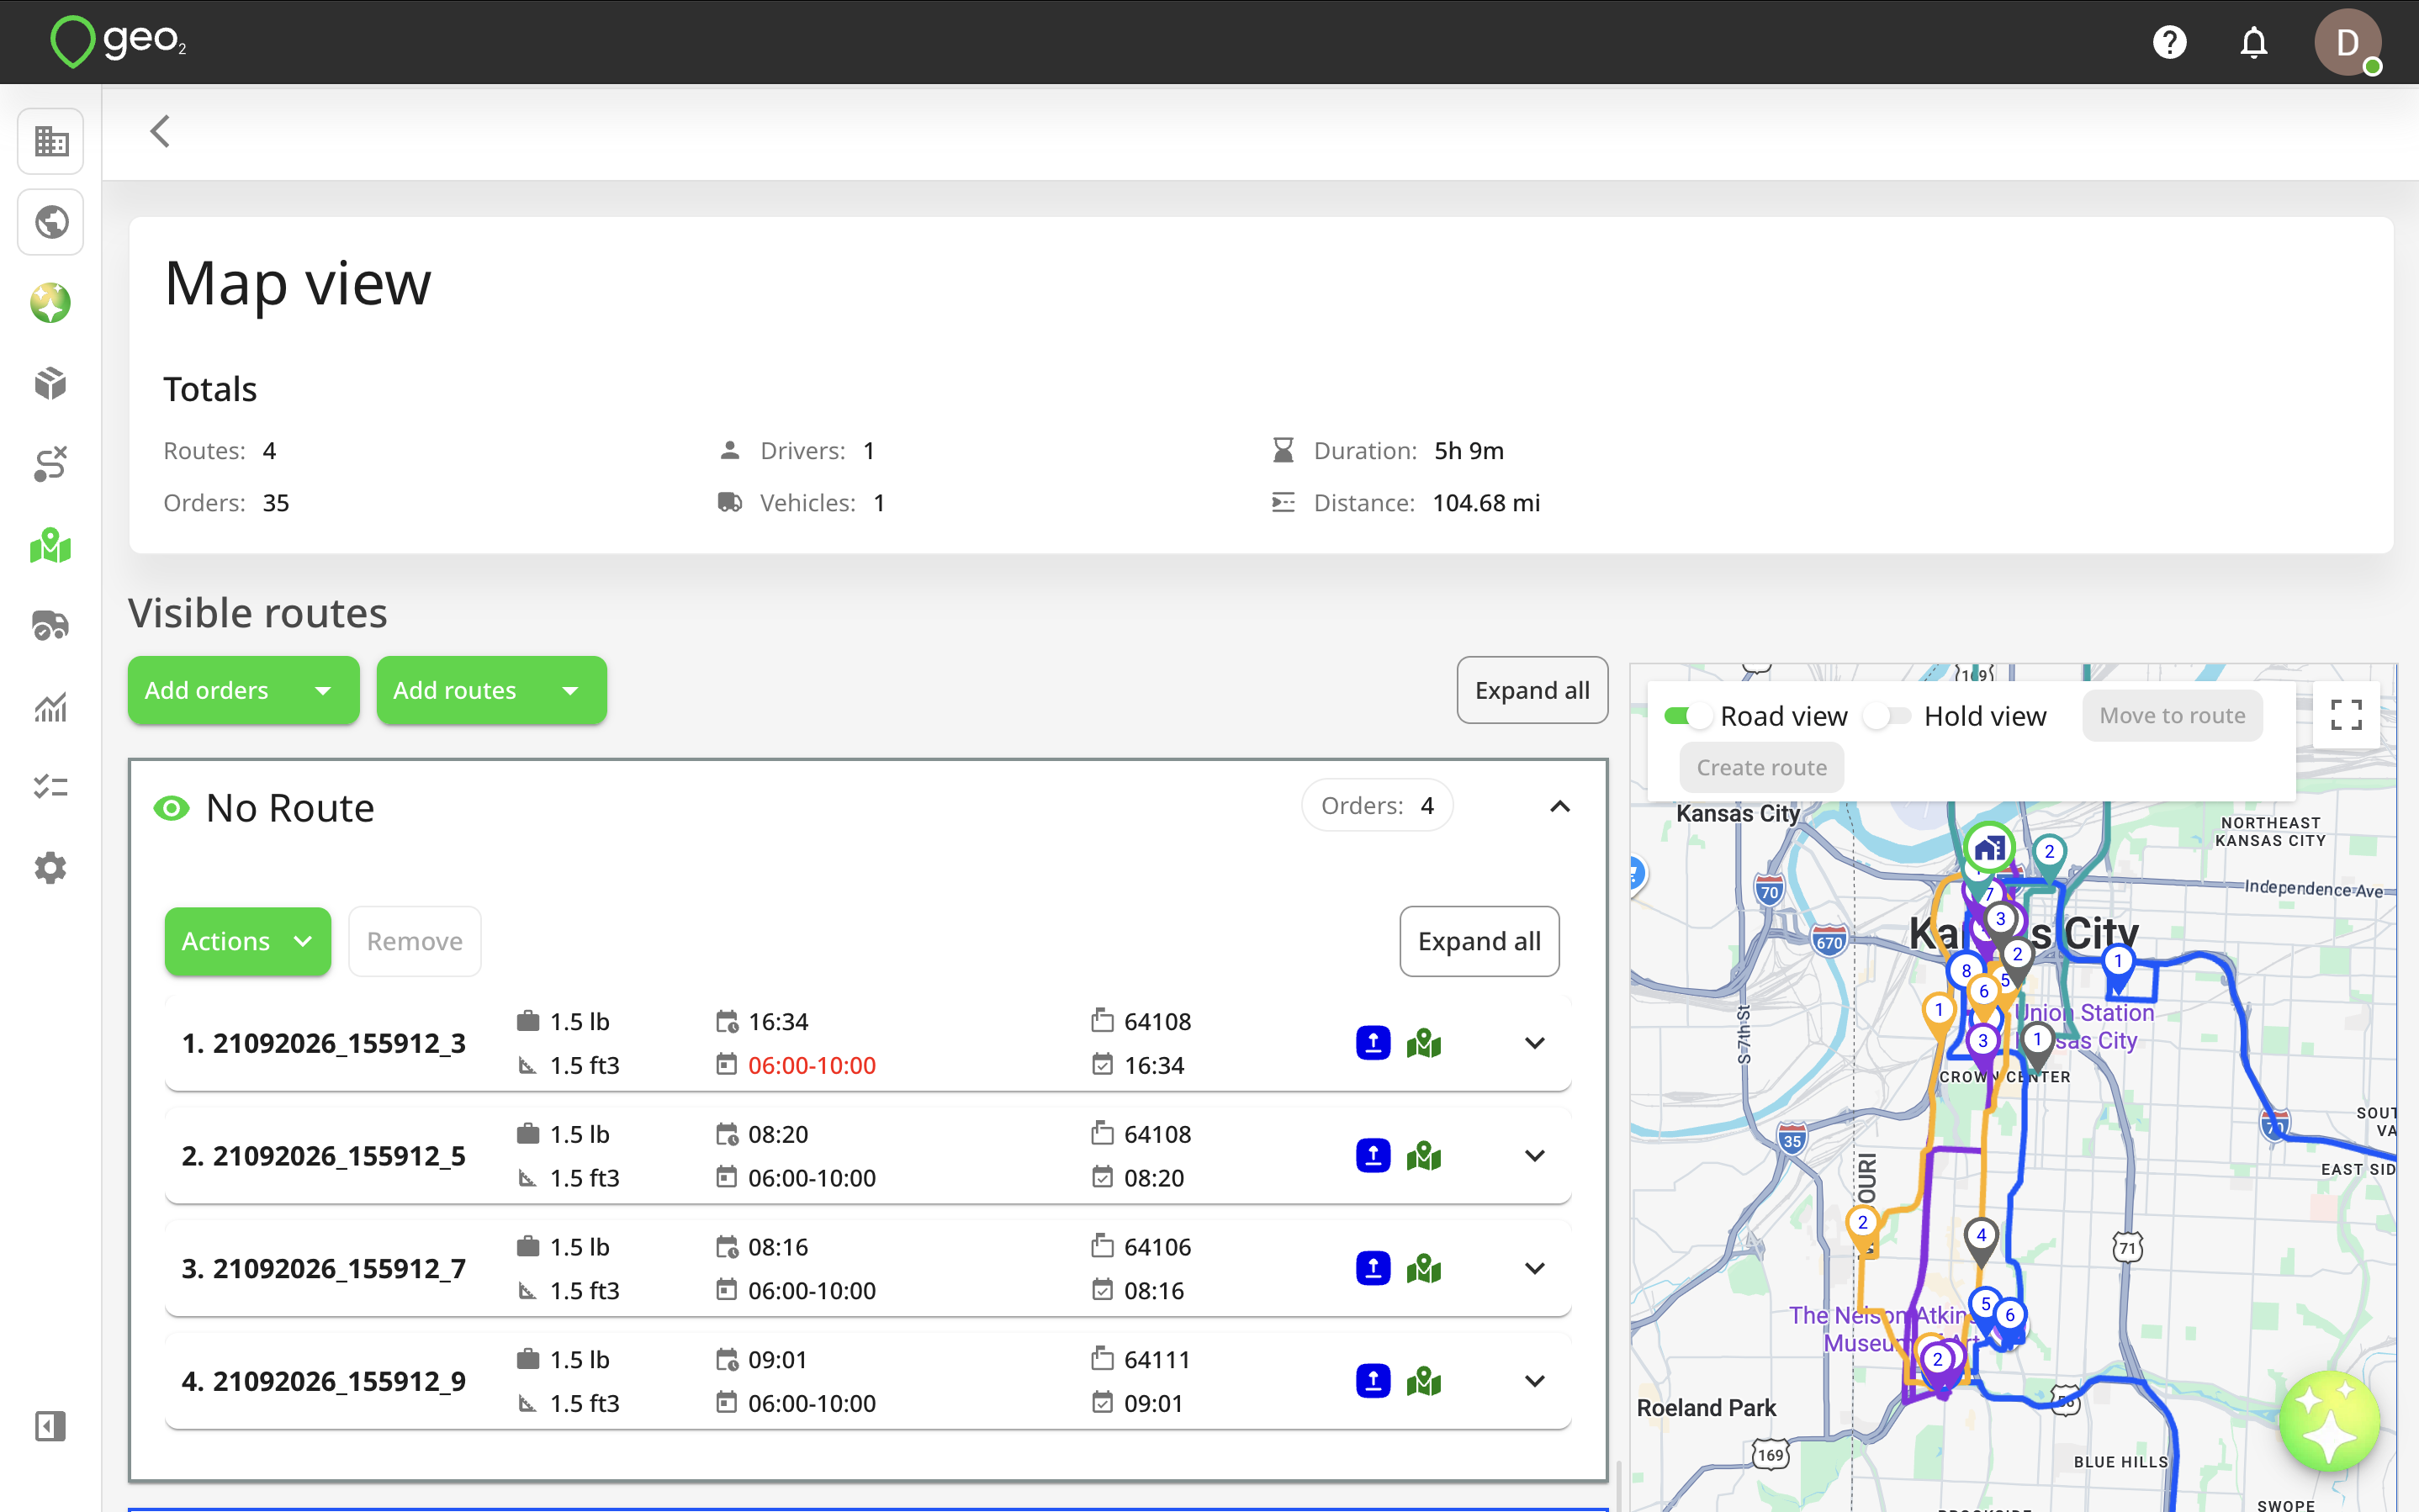Open notifications bell
Image resolution: width=2419 pixels, height=1512 pixels.
click(x=2253, y=42)
